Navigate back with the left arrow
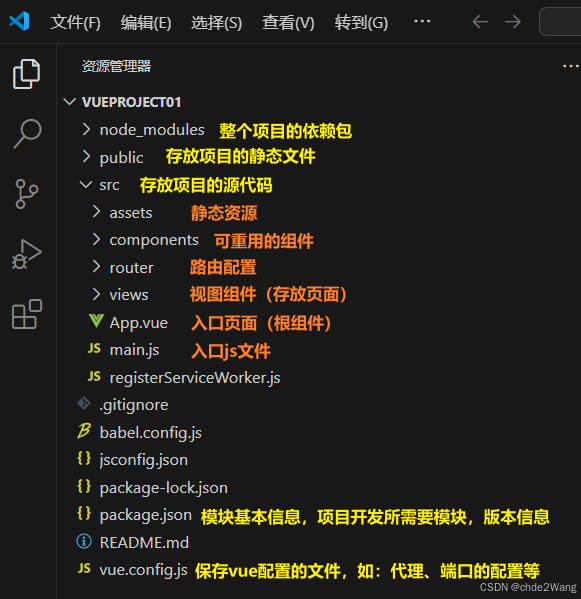Screen dimensions: 581x599 pyautogui.click(x=480, y=21)
